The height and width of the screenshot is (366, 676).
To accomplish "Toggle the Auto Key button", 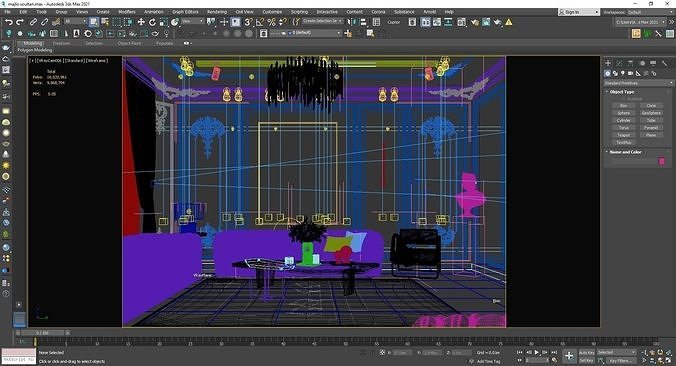I will coord(586,353).
